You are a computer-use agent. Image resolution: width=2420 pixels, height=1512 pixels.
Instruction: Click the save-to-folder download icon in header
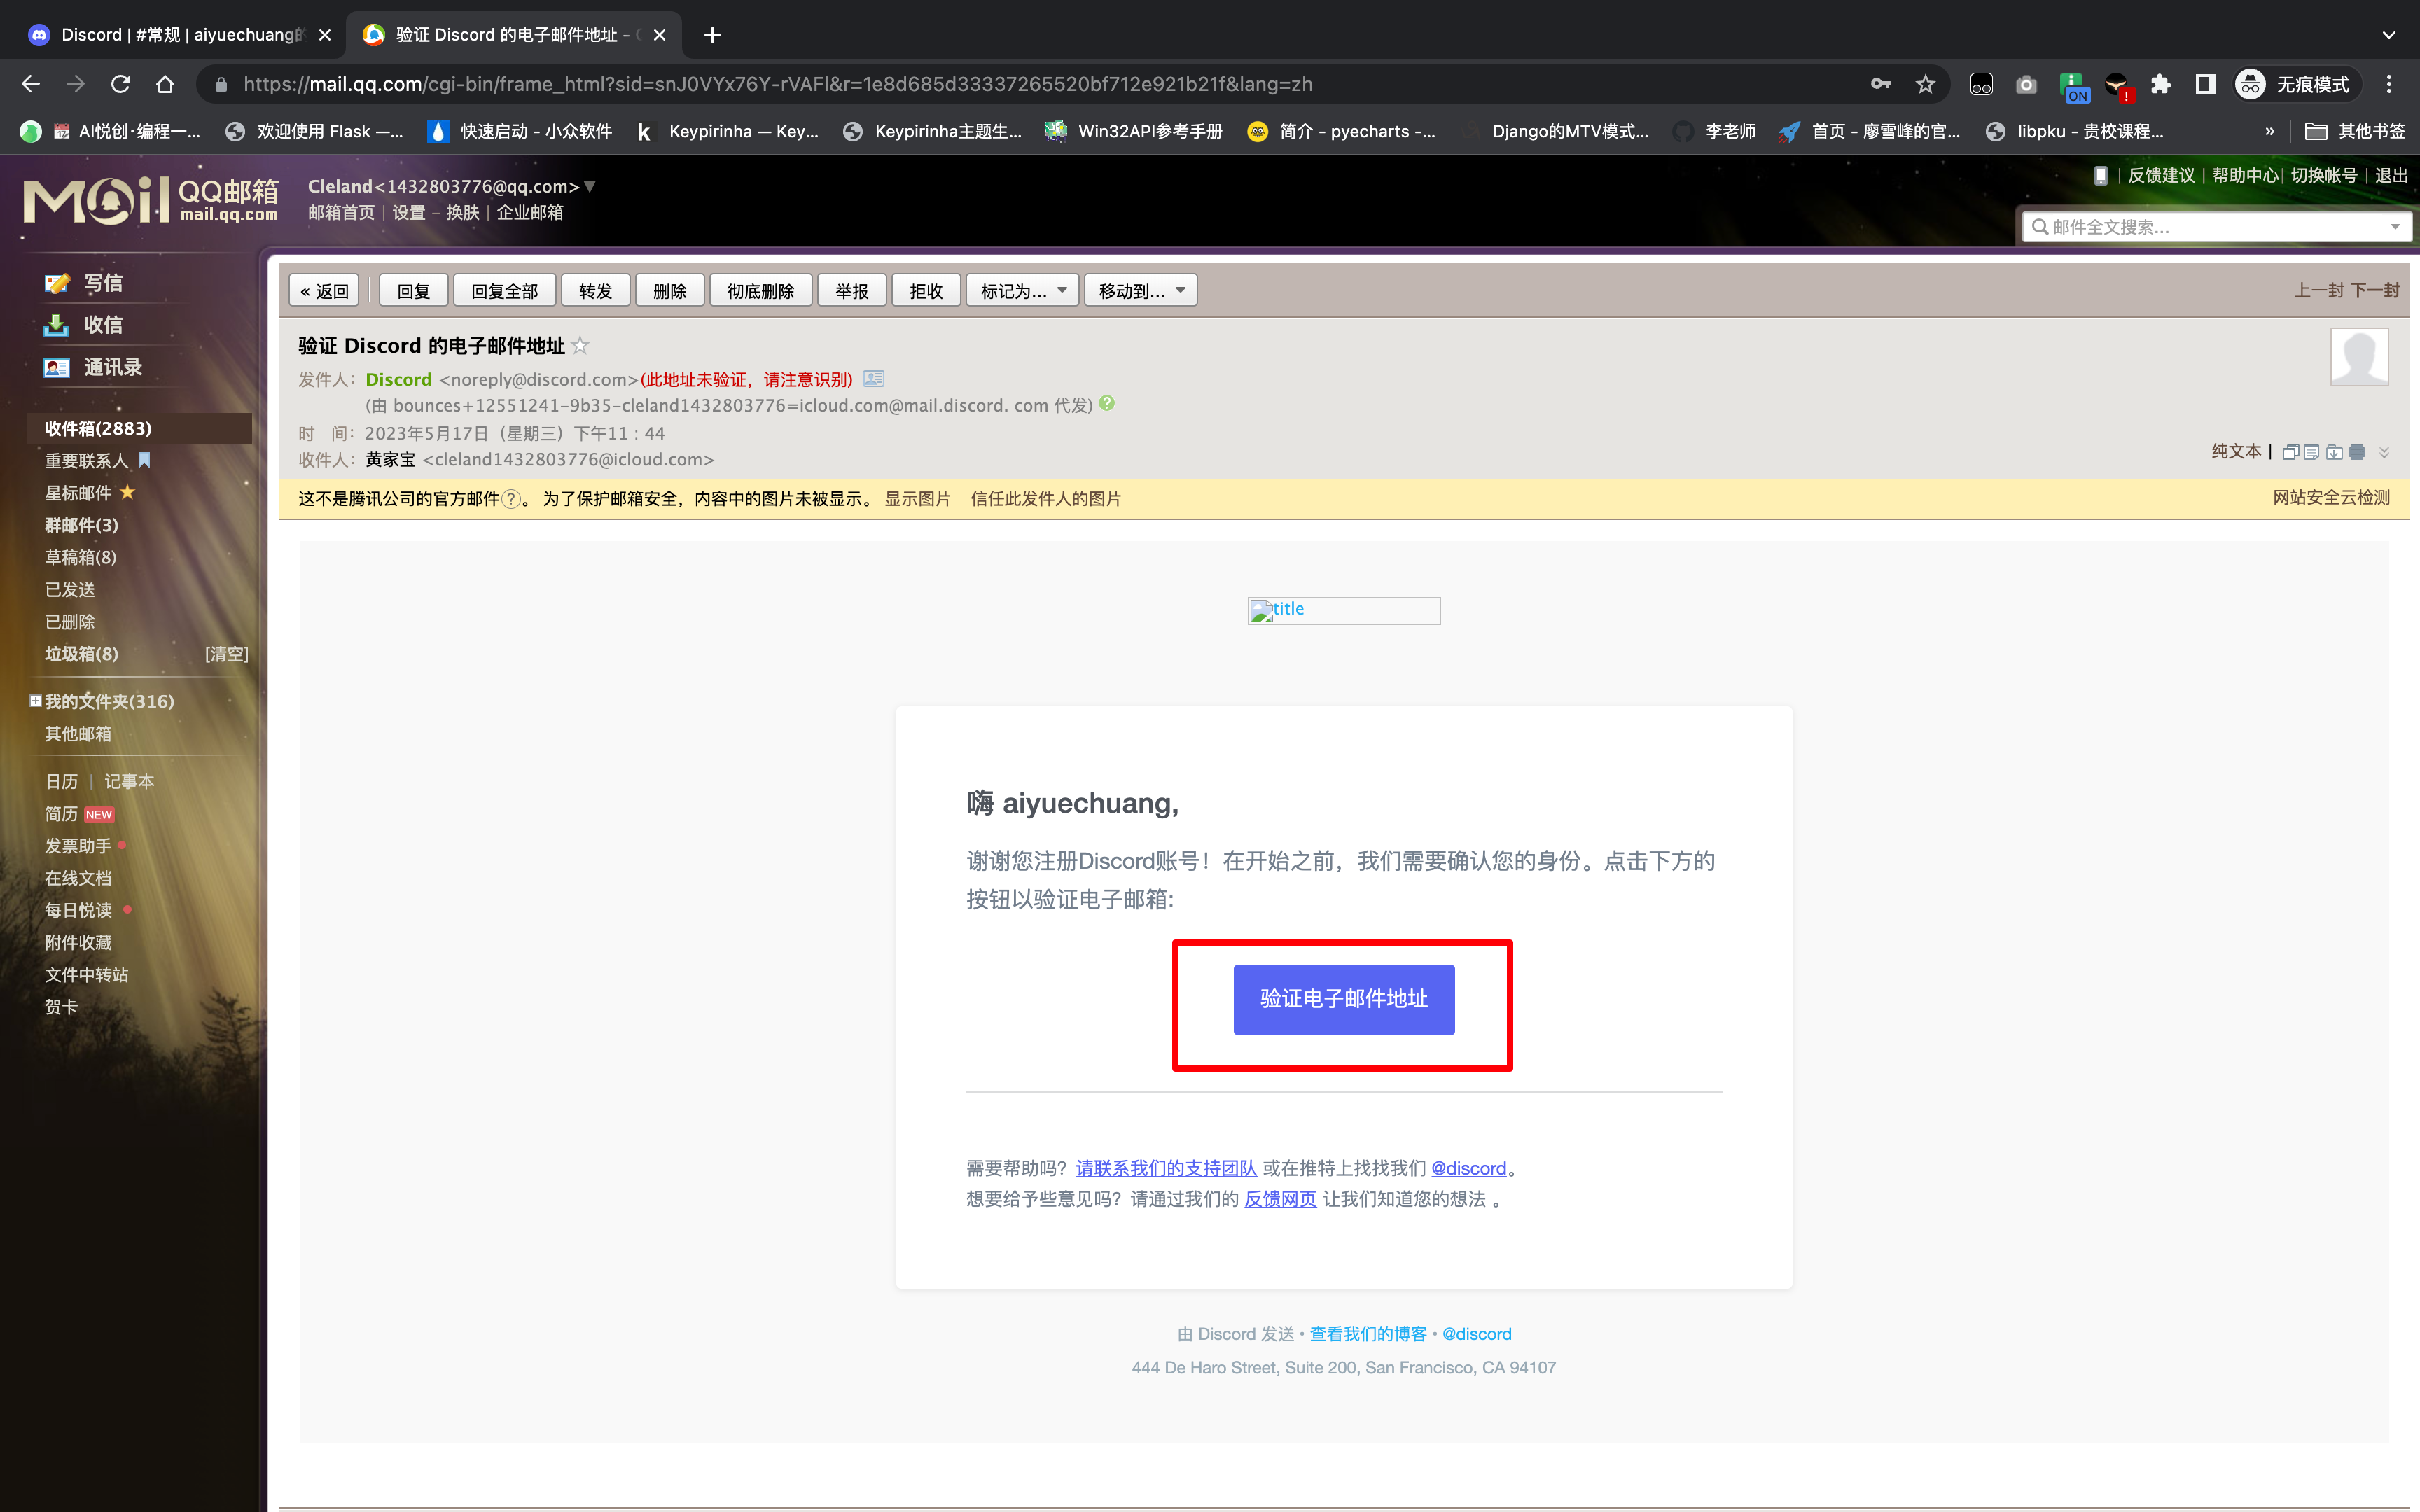click(x=2334, y=452)
